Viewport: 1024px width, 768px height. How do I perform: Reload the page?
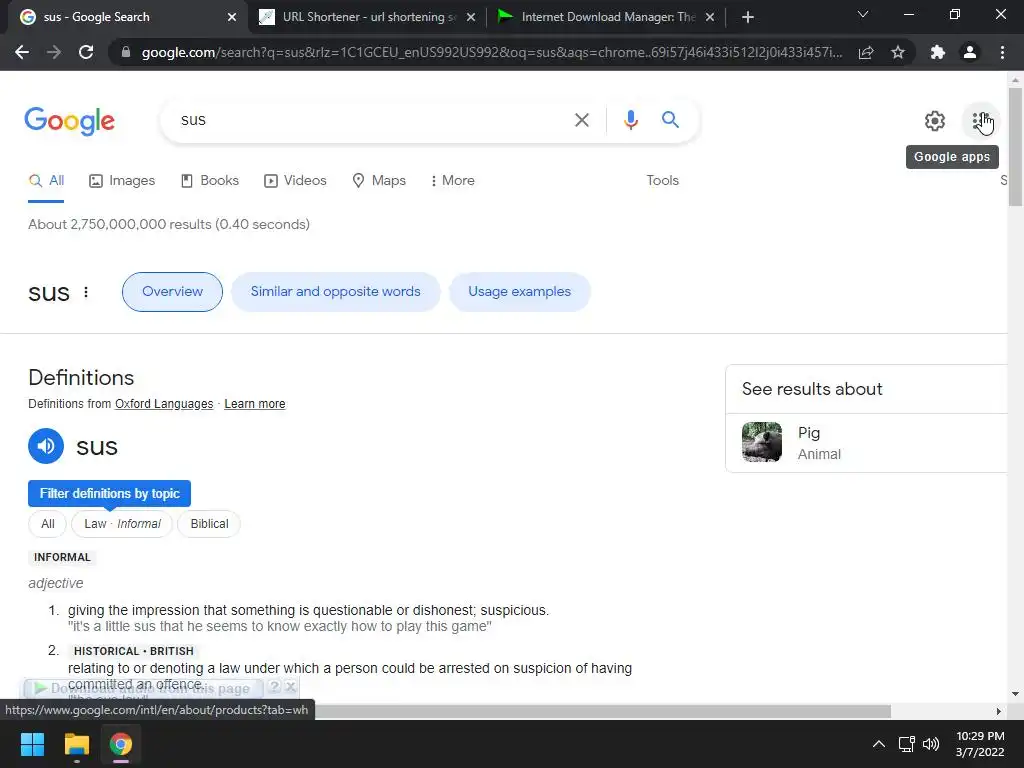(x=86, y=52)
